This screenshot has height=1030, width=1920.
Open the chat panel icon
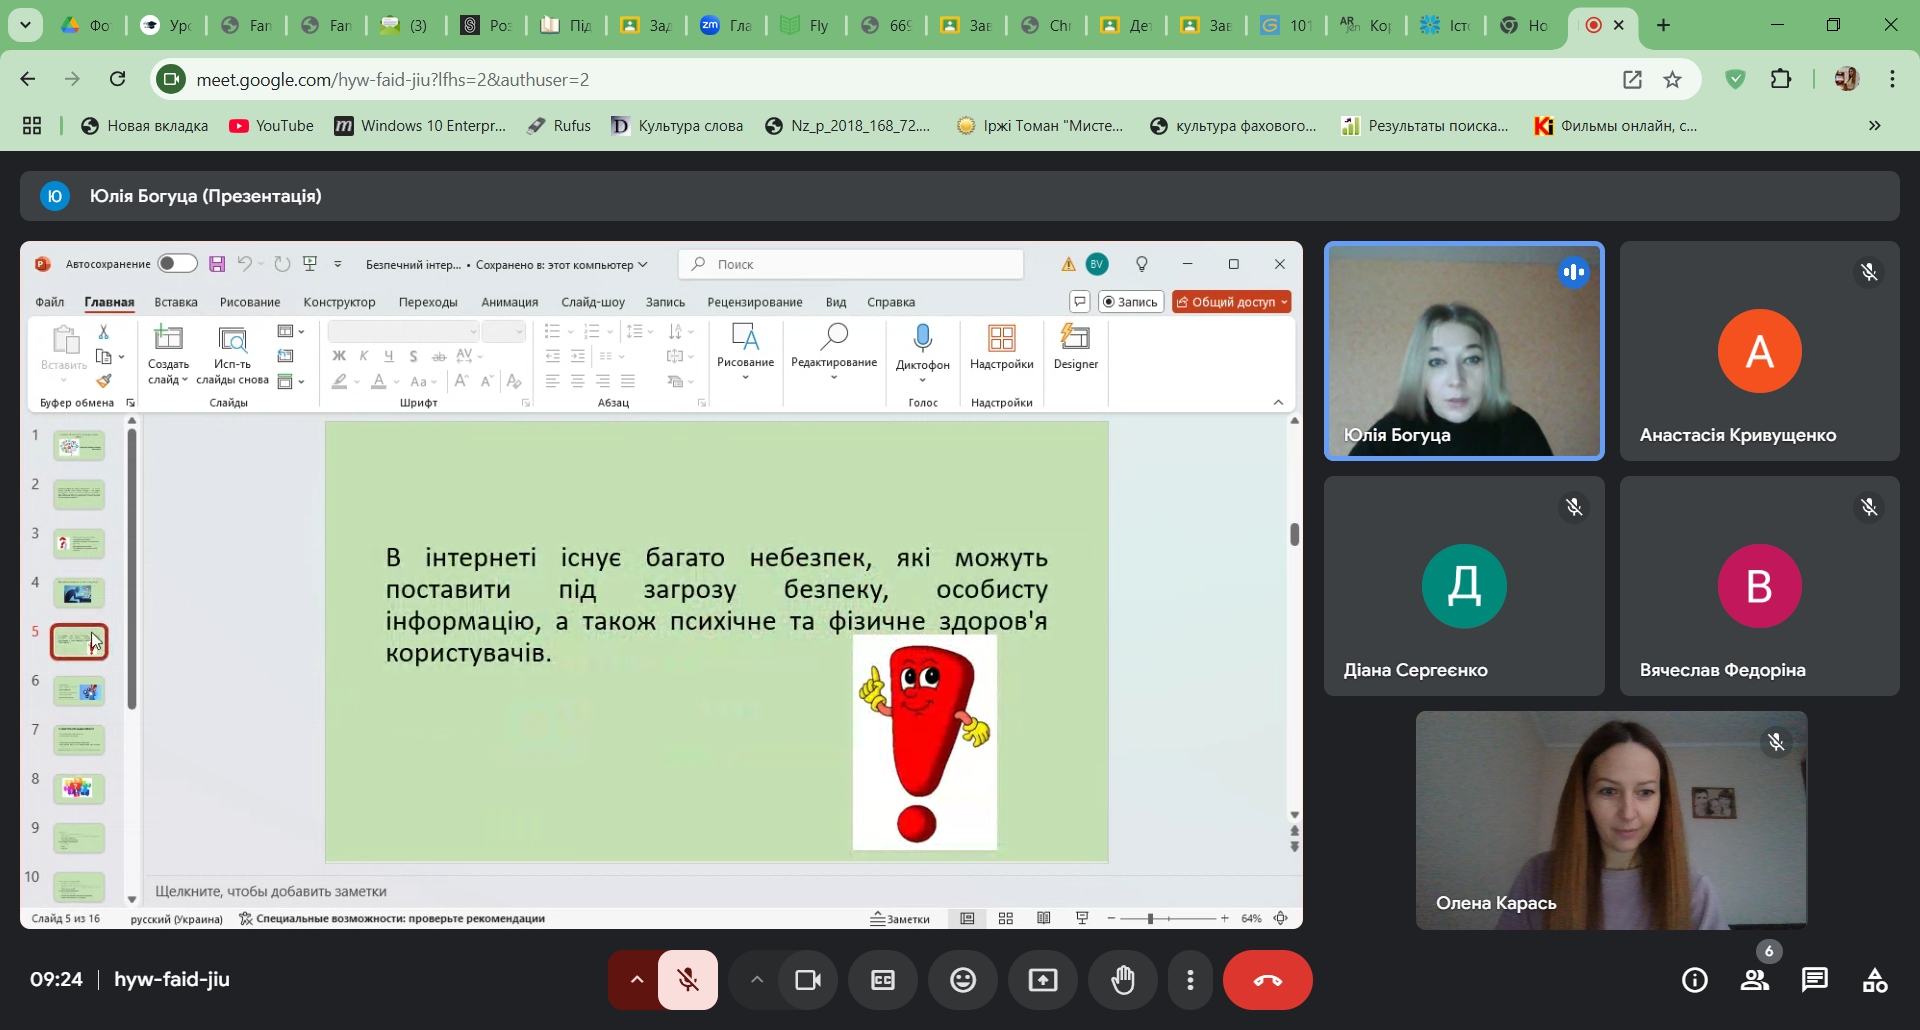(1814, 980)
